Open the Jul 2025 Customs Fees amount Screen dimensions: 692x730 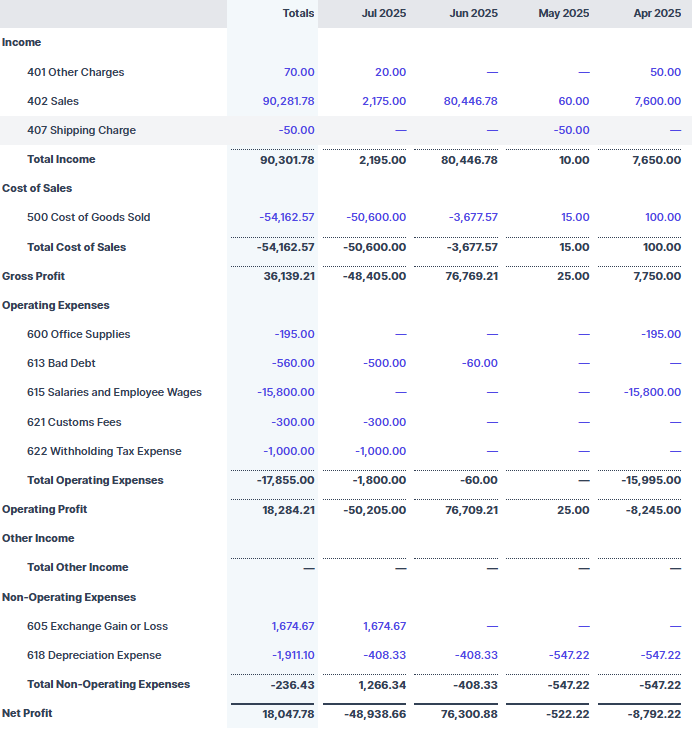(384, 422)
